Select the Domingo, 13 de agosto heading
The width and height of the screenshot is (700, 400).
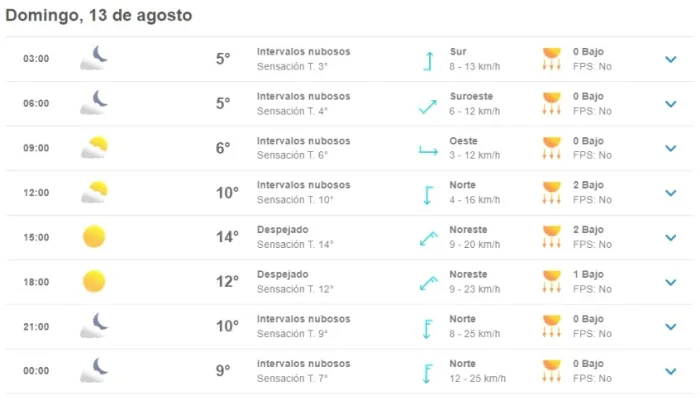click(99, 15)
